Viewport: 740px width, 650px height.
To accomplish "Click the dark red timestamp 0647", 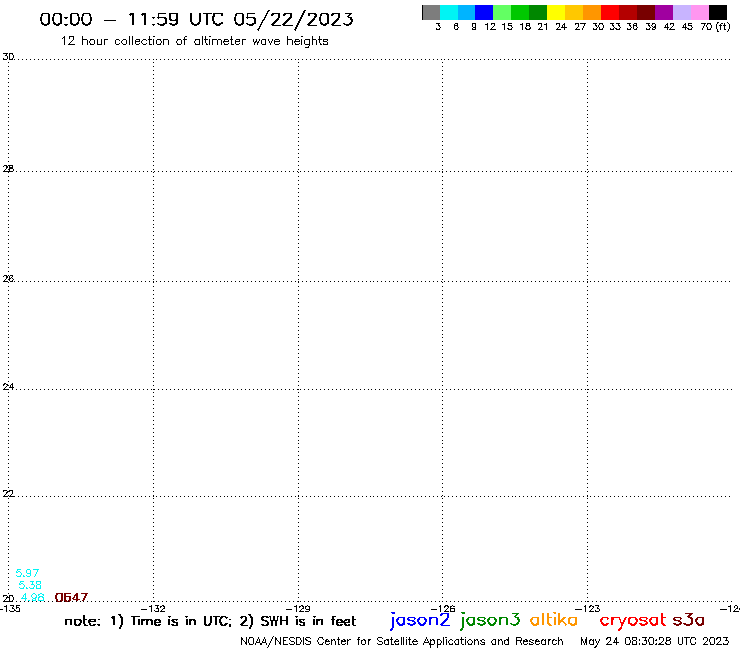I will pyautogui.click(x=71, y=598).
